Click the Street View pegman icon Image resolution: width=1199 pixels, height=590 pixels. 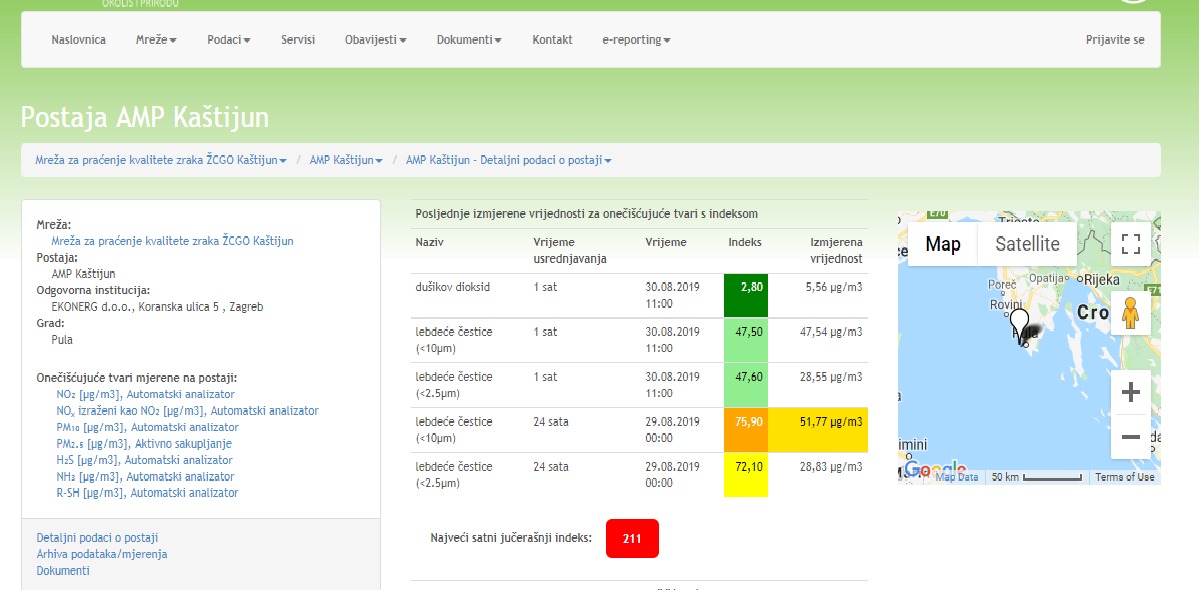(x=1131, y=313)
